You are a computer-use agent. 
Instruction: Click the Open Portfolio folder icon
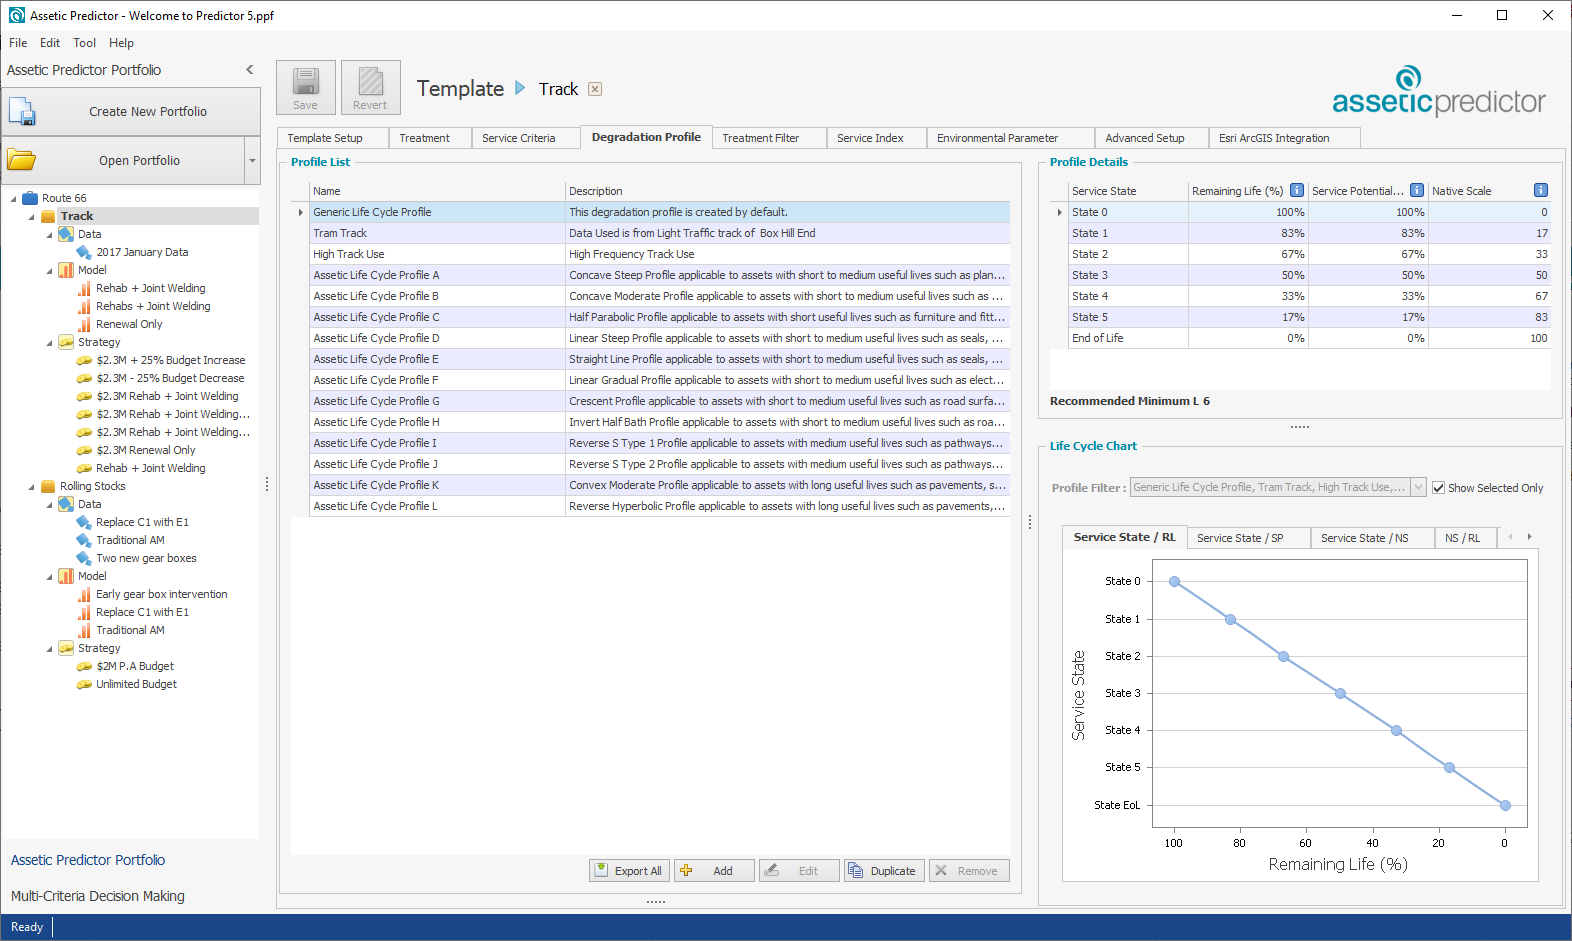22,160
